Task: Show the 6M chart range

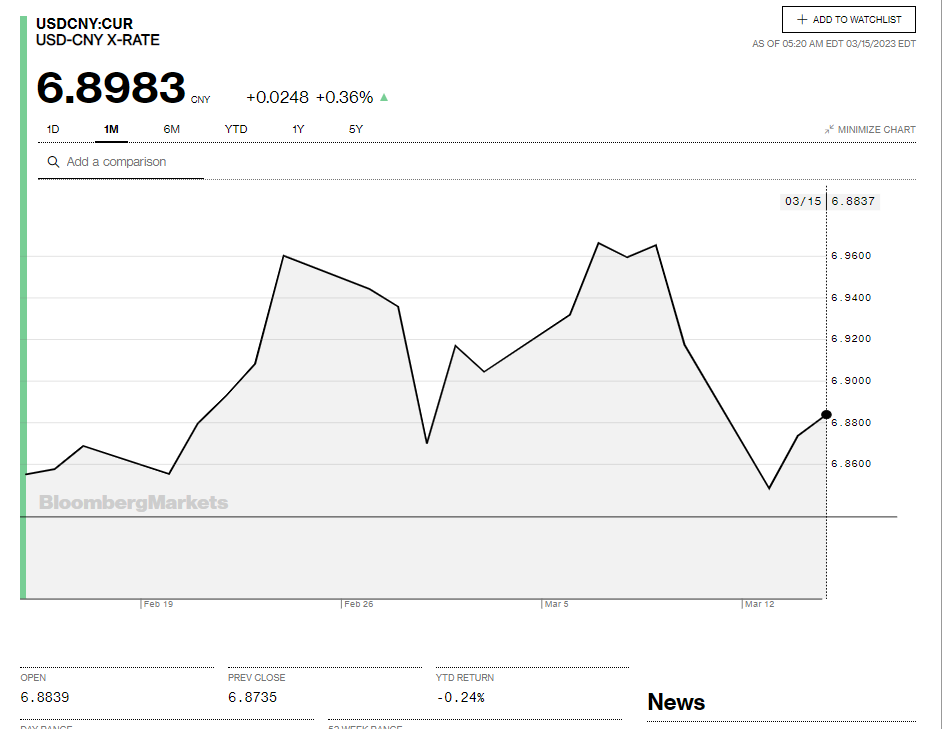Action: click(x=172, y=129)
